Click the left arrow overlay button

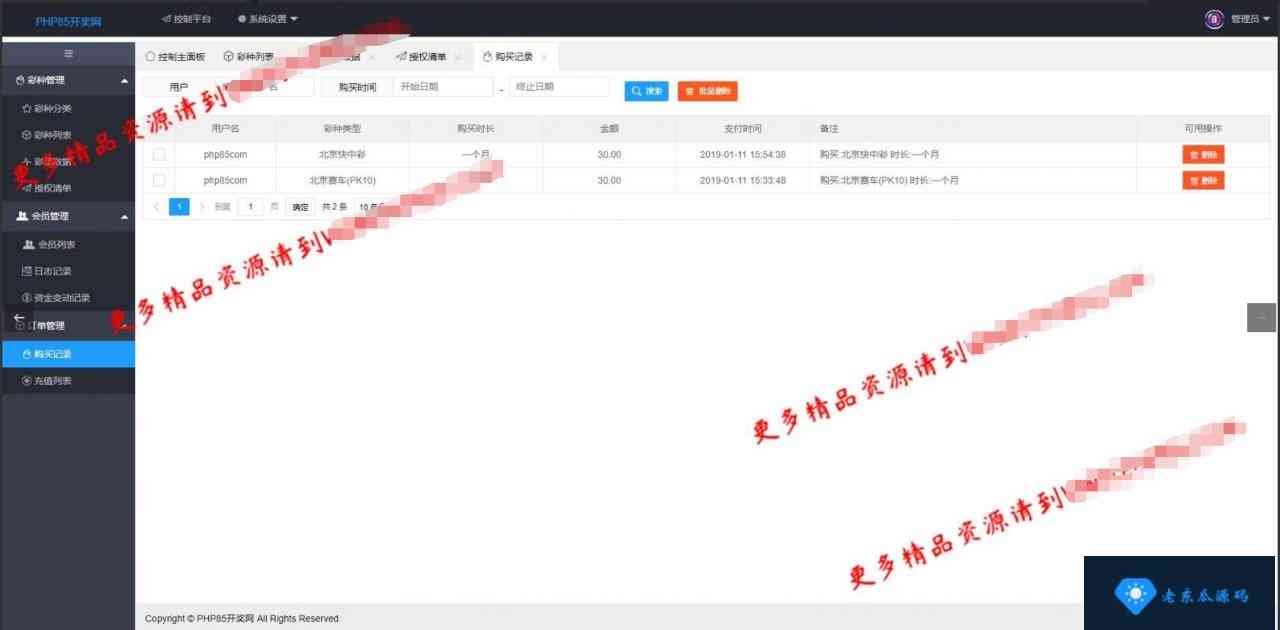18,318
